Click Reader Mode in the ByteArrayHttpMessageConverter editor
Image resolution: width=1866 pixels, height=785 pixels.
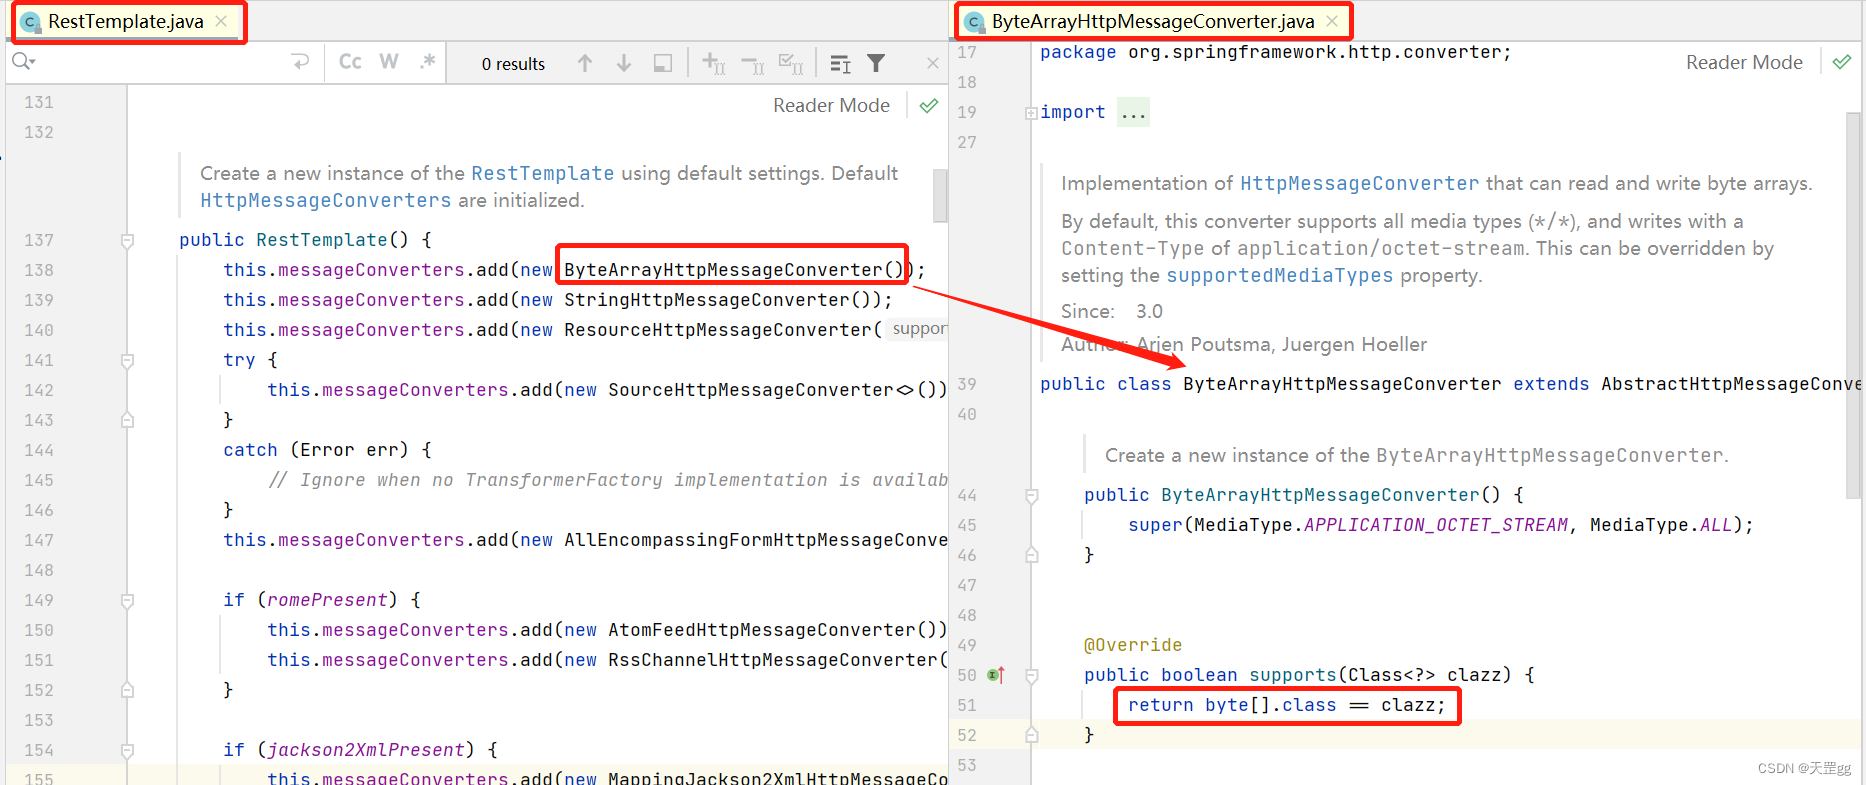pos(1744,62)
